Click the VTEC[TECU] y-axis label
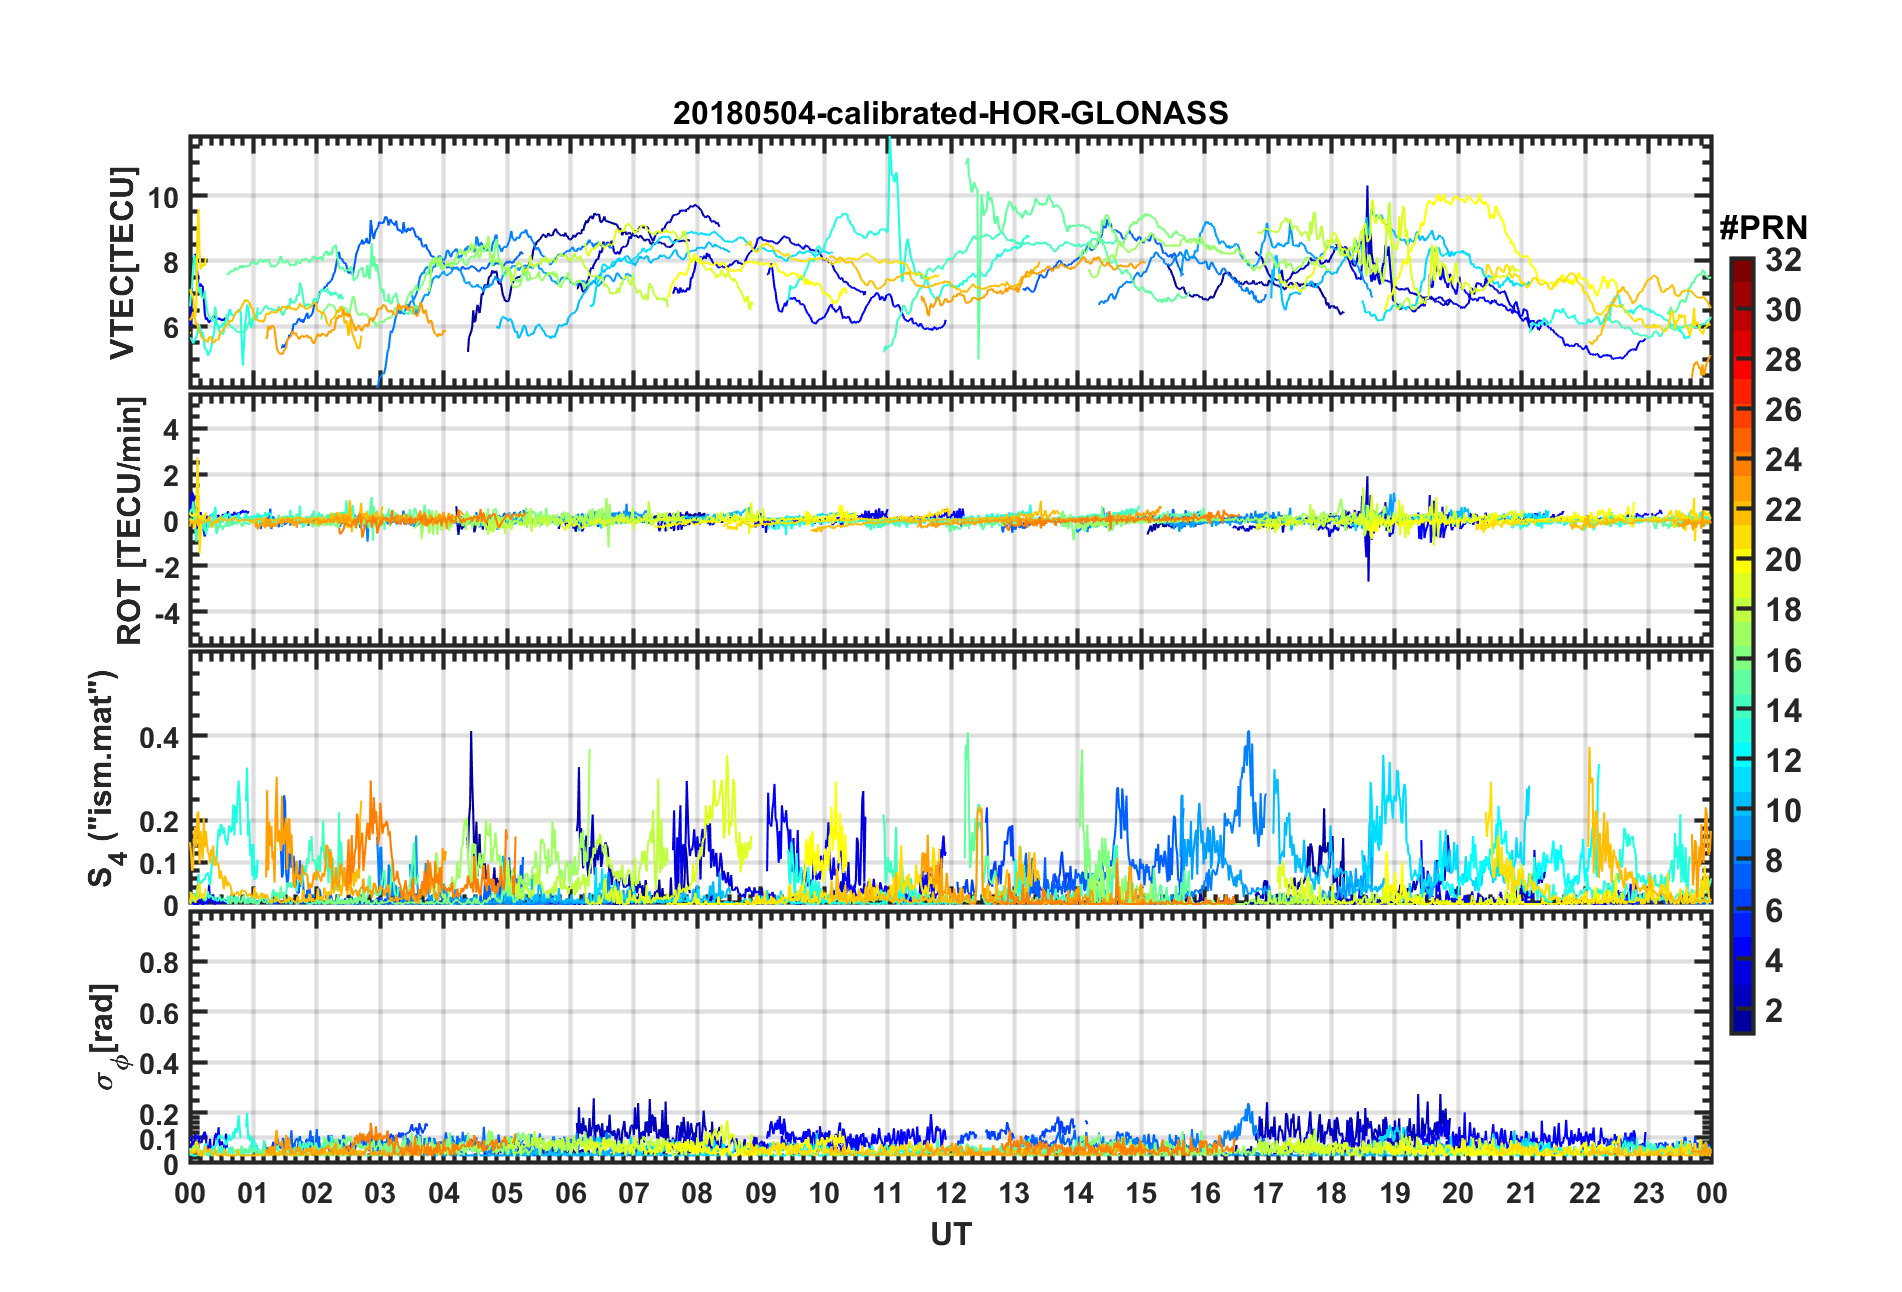 122,263
